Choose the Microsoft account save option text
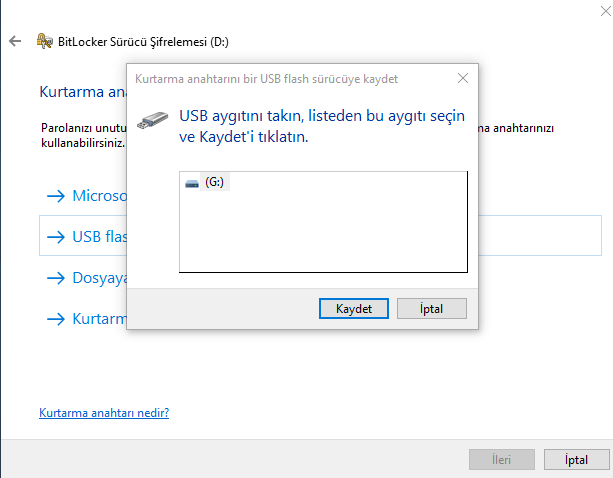 [x=100, y=196]
